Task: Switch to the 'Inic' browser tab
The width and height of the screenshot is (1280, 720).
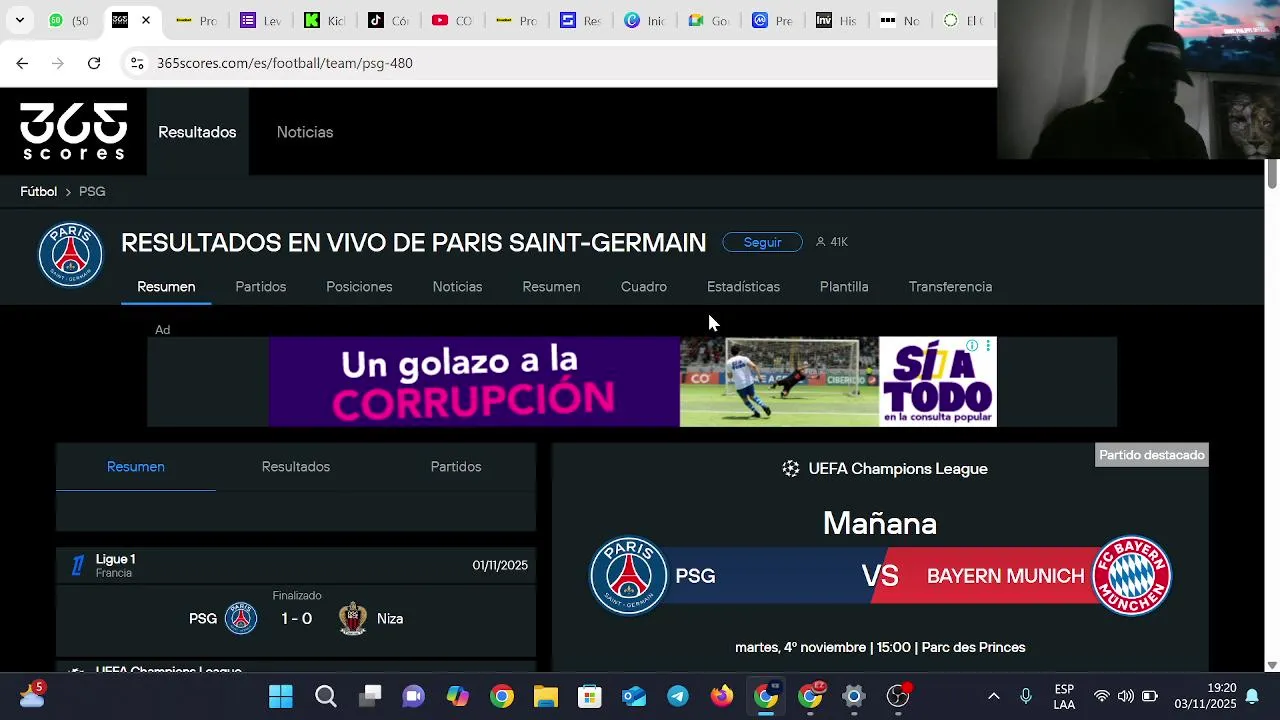Action: coord(643,20)
